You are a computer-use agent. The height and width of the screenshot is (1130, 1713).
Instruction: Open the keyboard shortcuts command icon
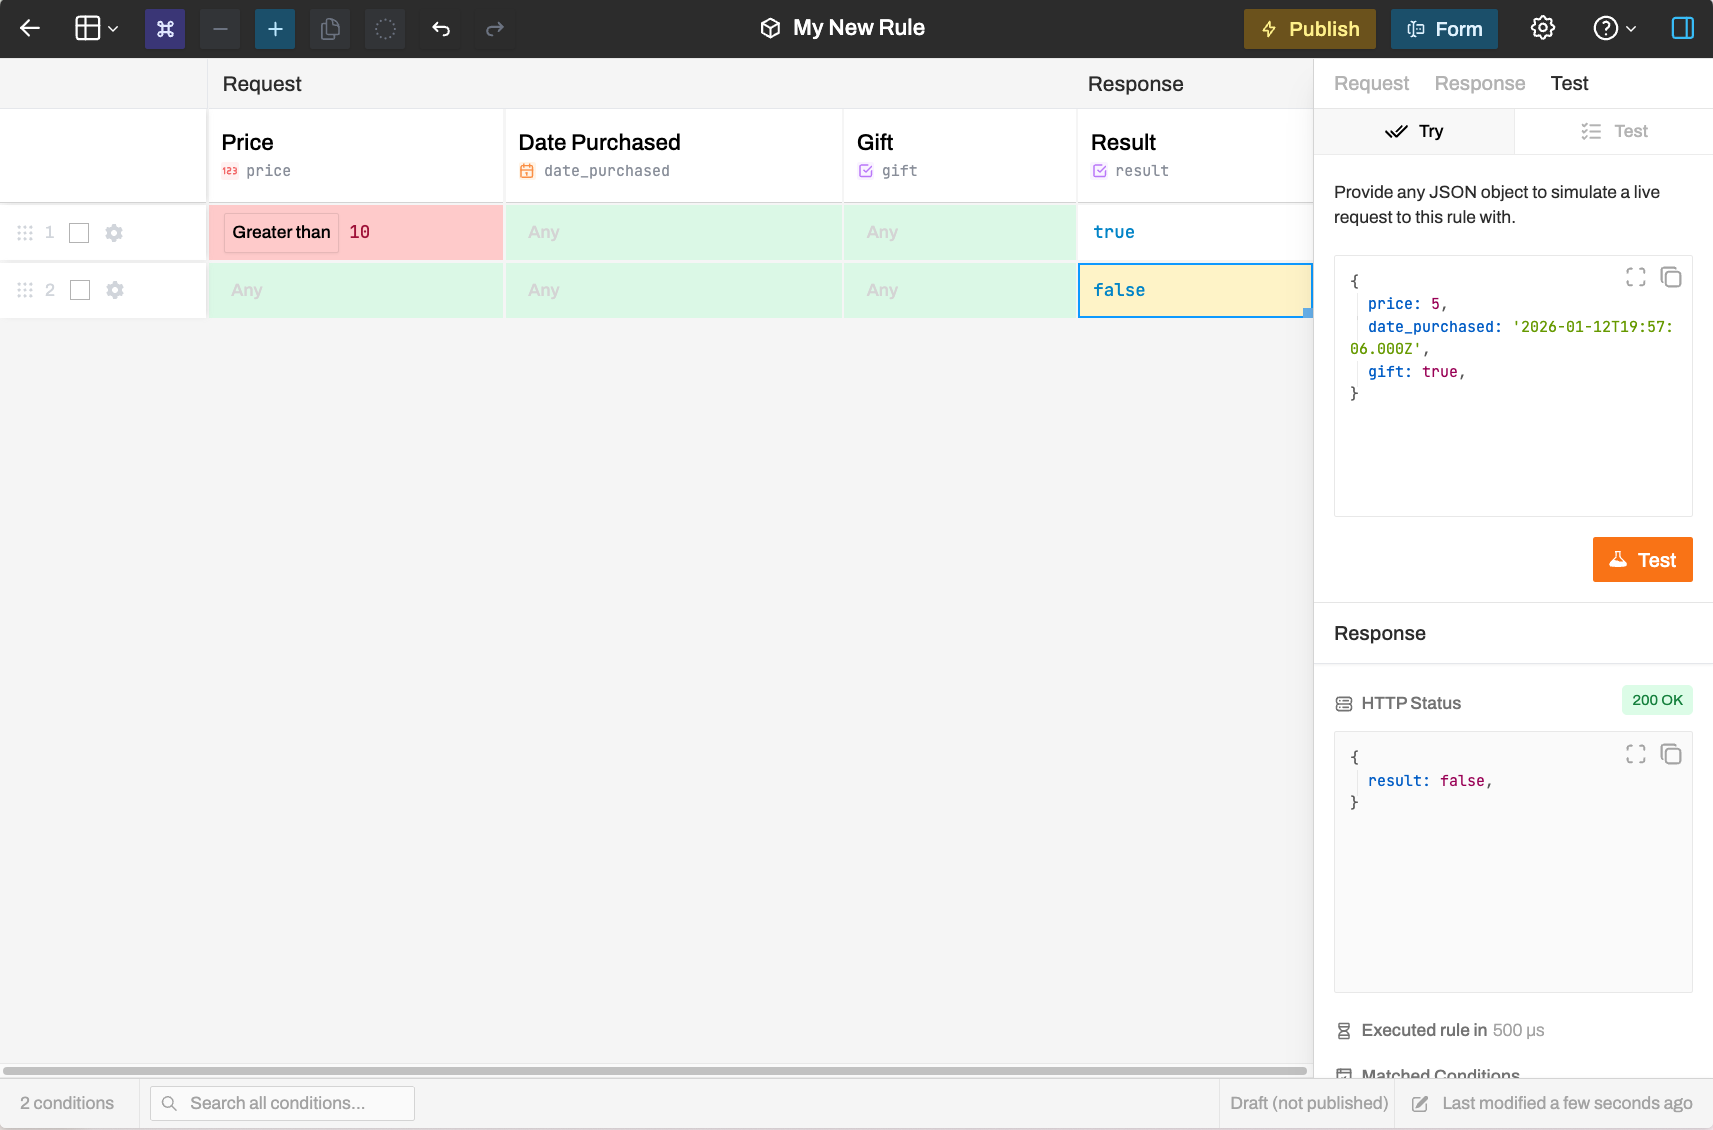tap(165, 29)
